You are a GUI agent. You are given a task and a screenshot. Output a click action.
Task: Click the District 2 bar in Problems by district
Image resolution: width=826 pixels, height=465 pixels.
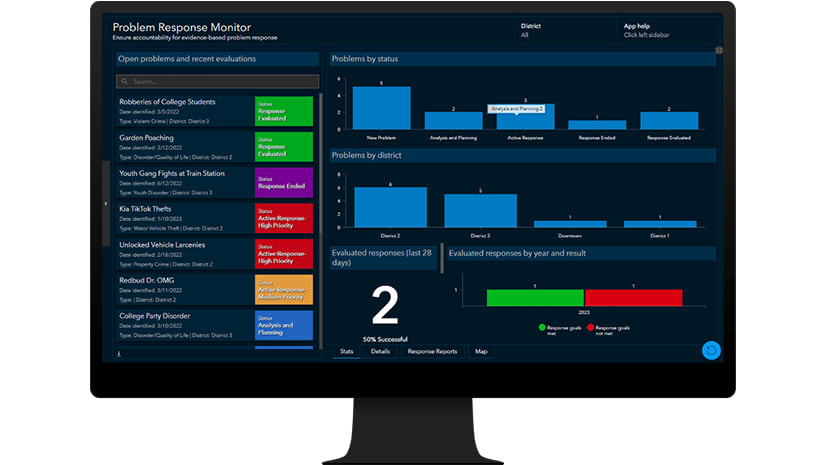[x=390, y=207]
